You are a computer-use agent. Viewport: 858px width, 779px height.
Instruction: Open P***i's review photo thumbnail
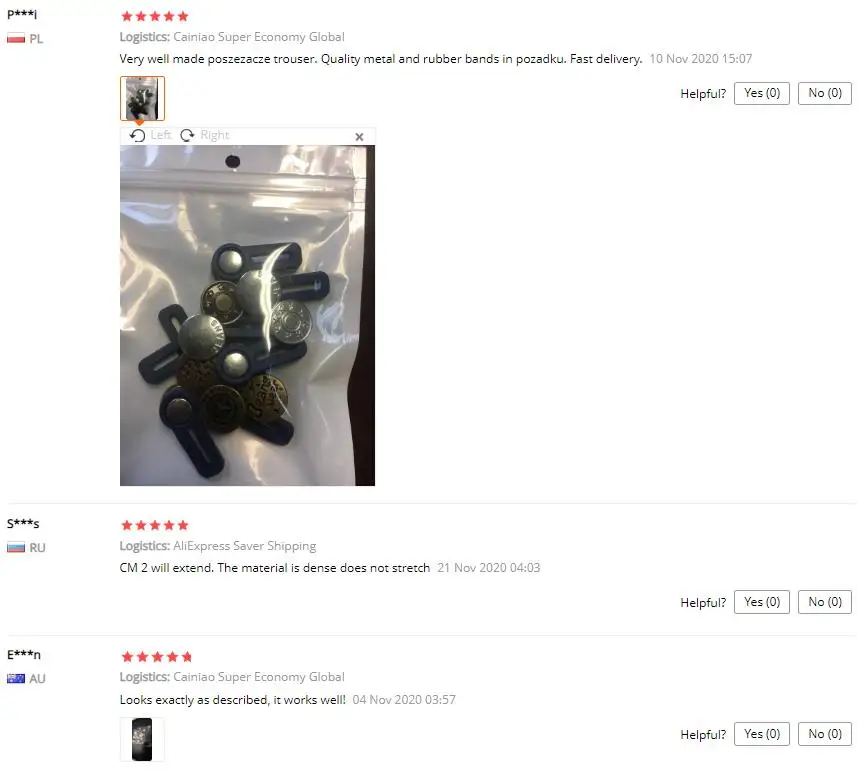[x=142, y=98]
